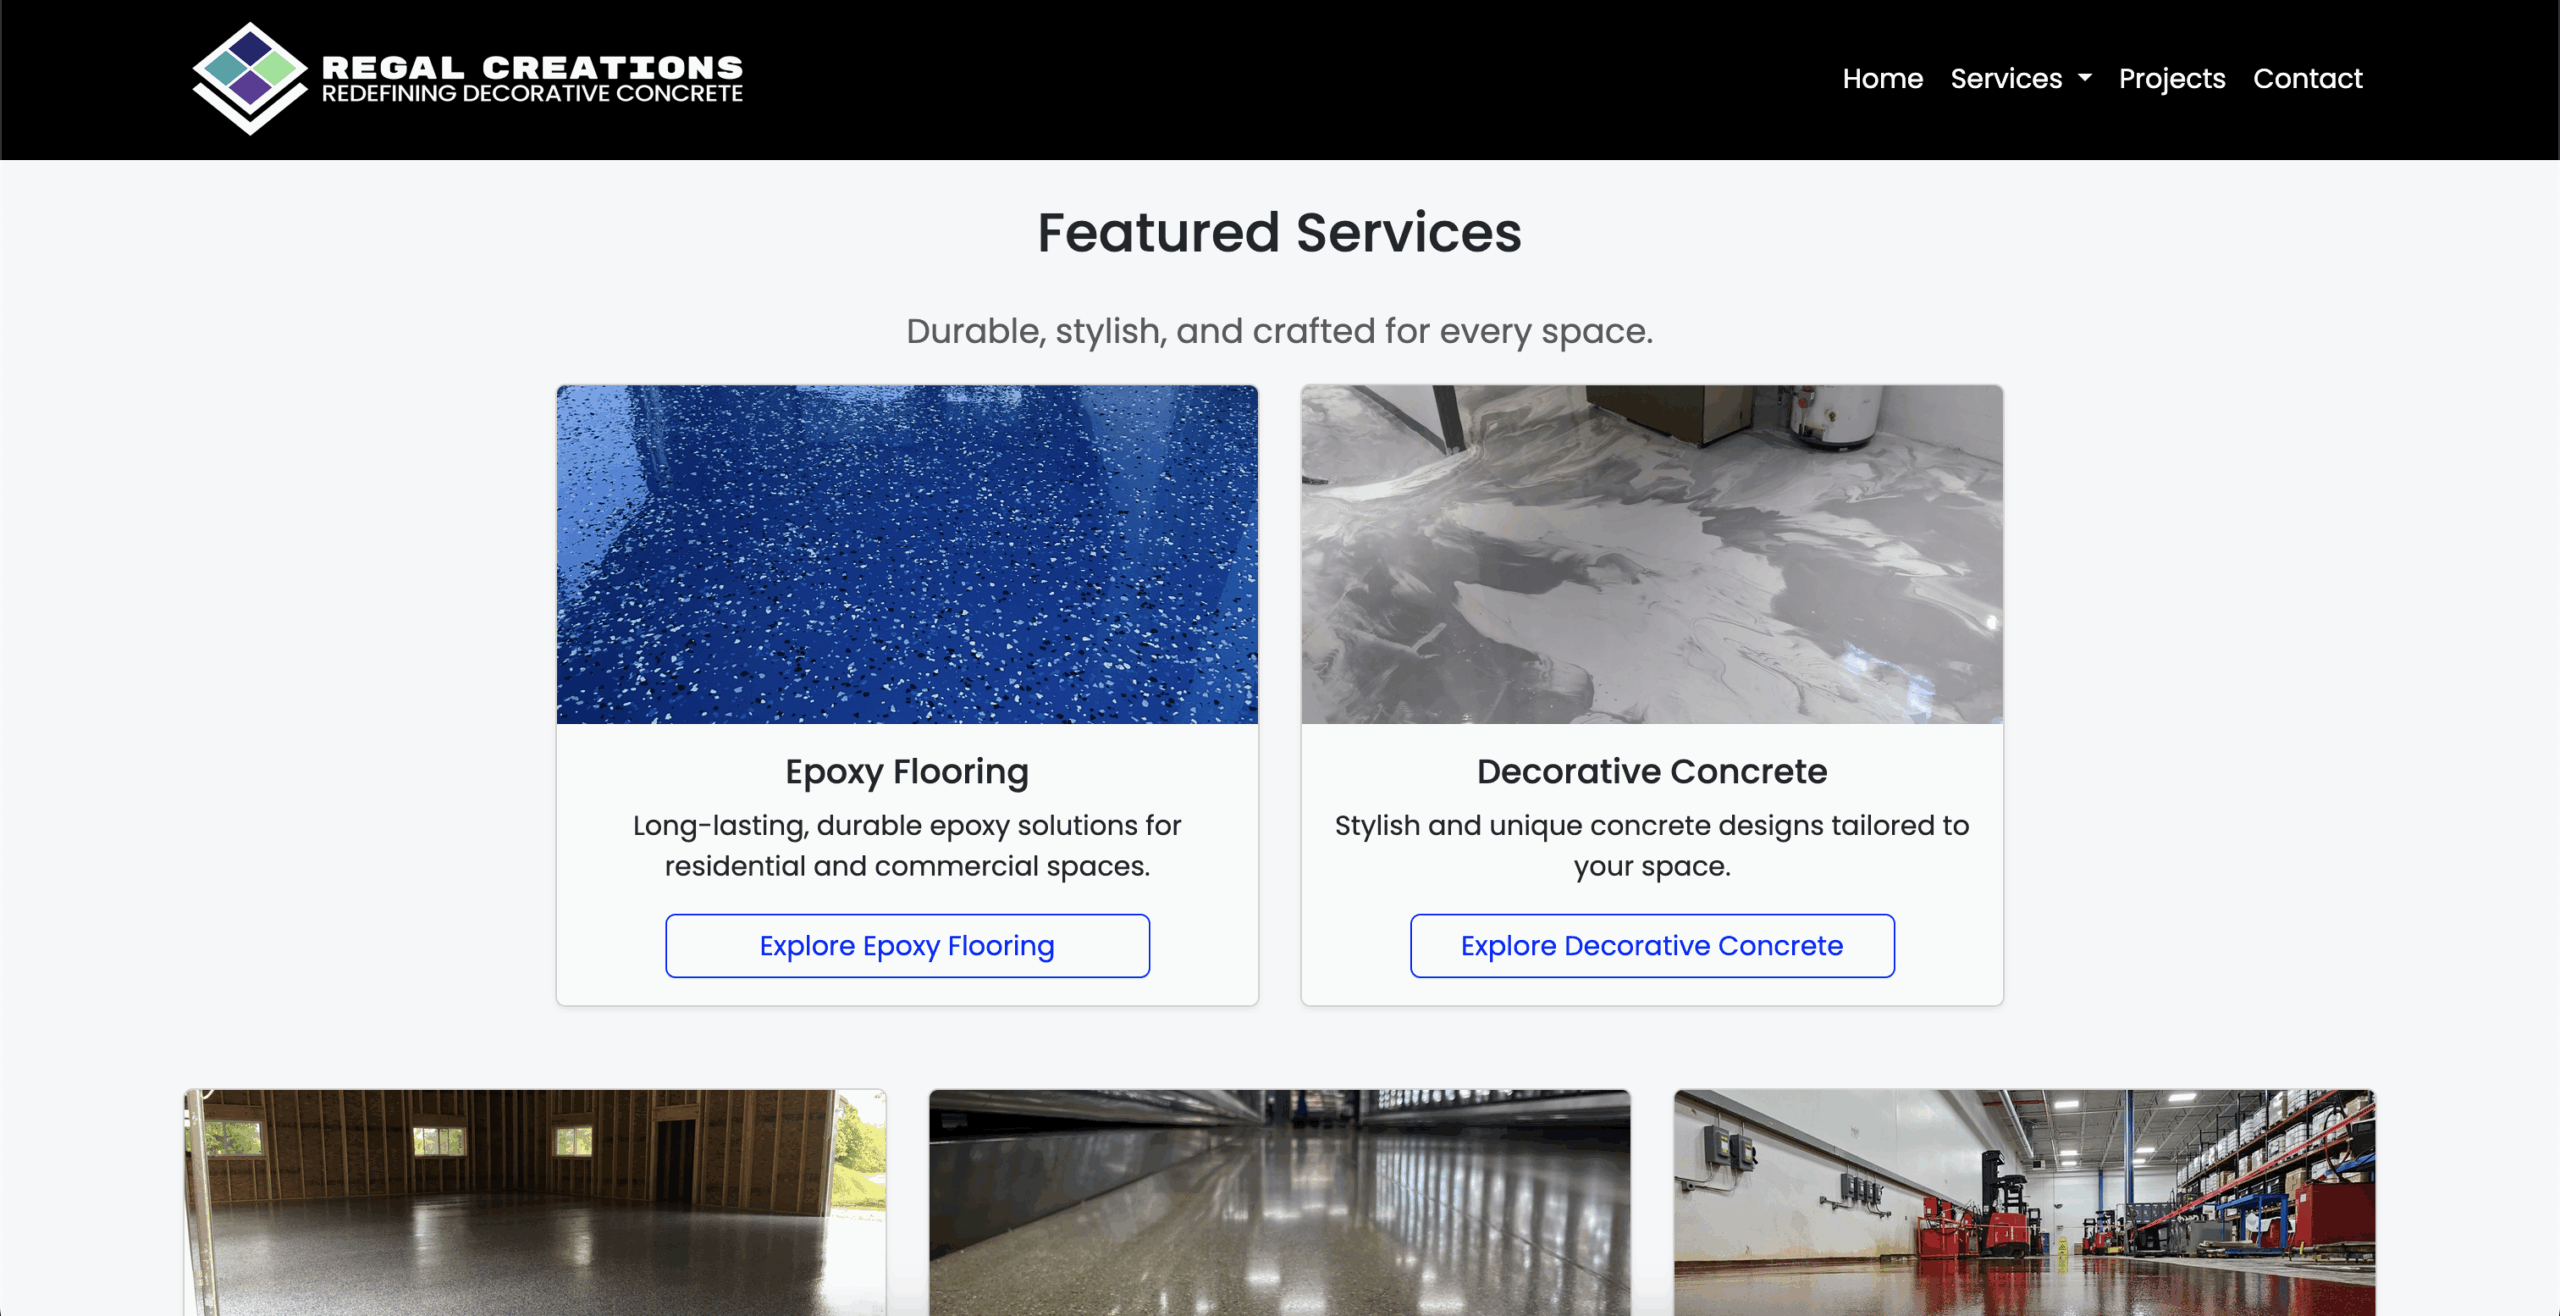2560x1316 pixels.
Task: Open the Home nav link
Action: pyautogui.click(x=1882, y=78)
